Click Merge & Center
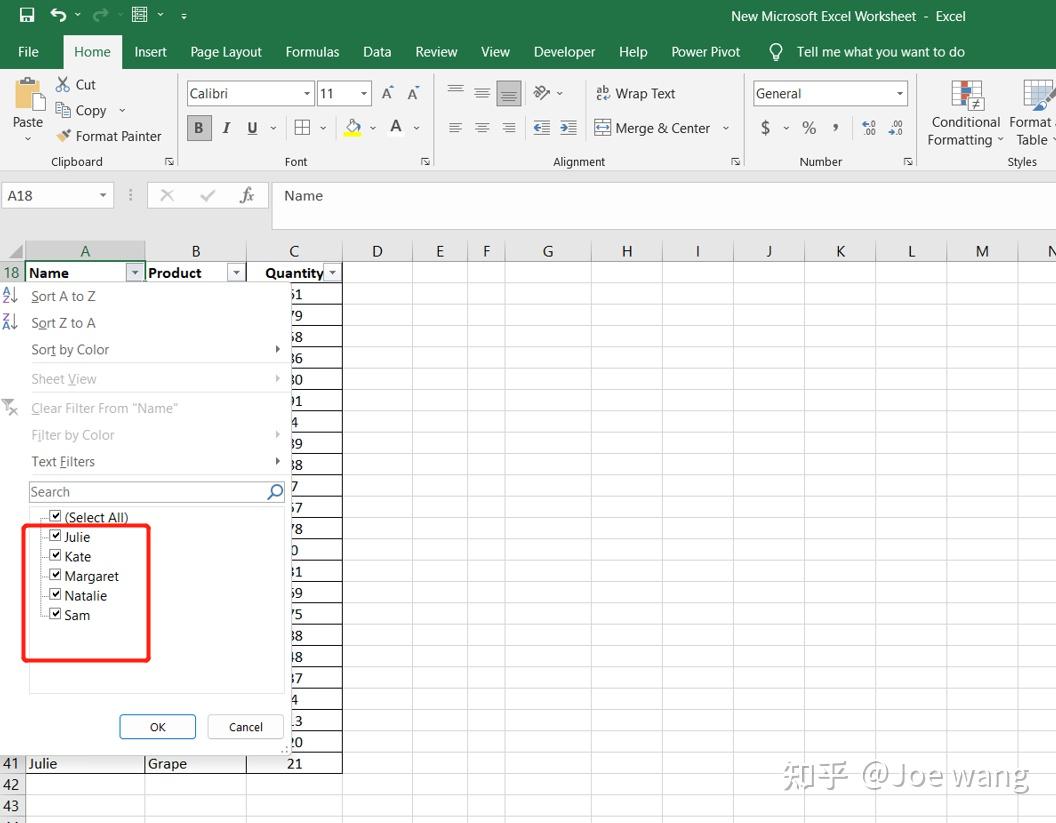The width and height of the screenshot is (1056, 823). [652, 128]
